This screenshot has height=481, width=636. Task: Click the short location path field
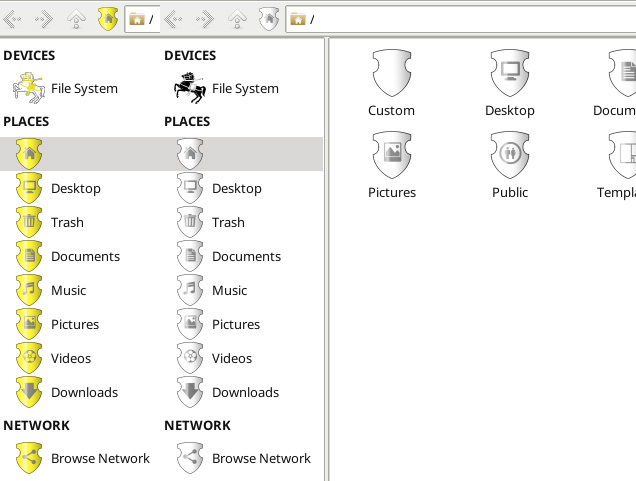(x=142, y=19)
